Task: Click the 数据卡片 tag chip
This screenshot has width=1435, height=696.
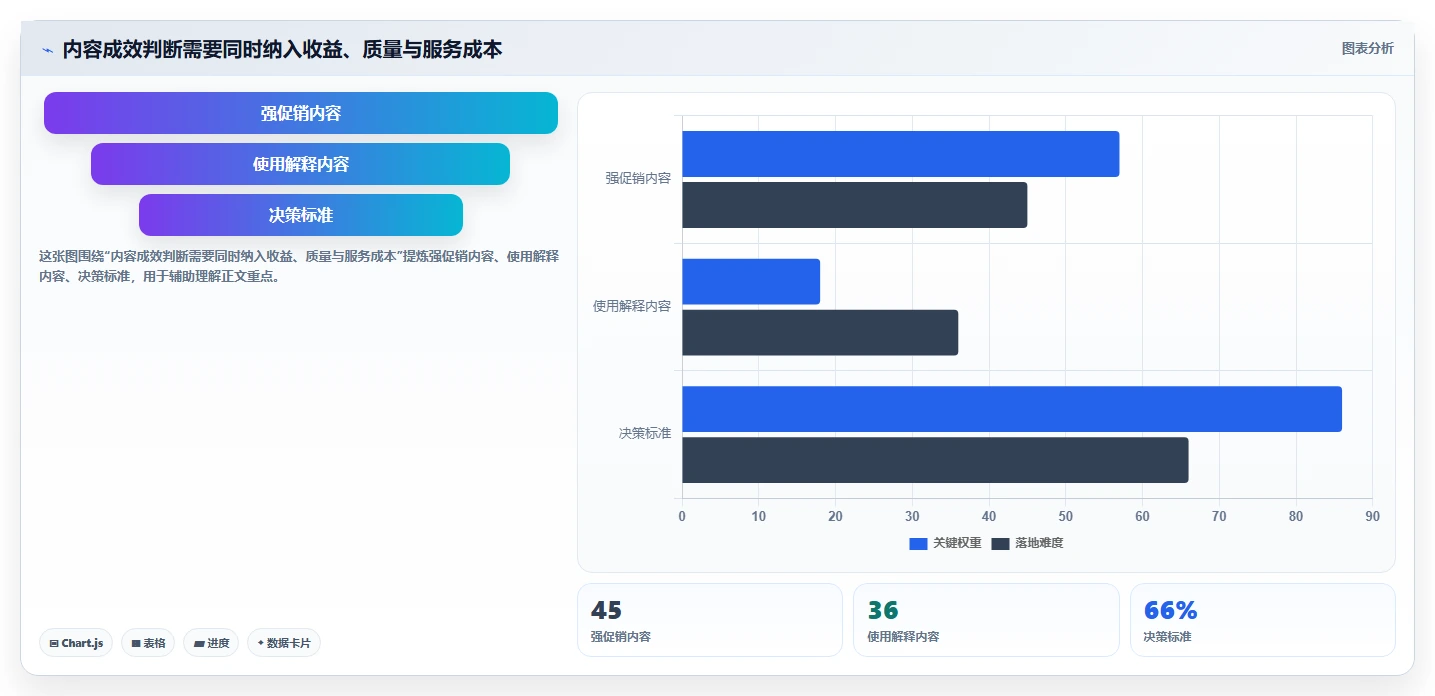Action: coord(284,643)
